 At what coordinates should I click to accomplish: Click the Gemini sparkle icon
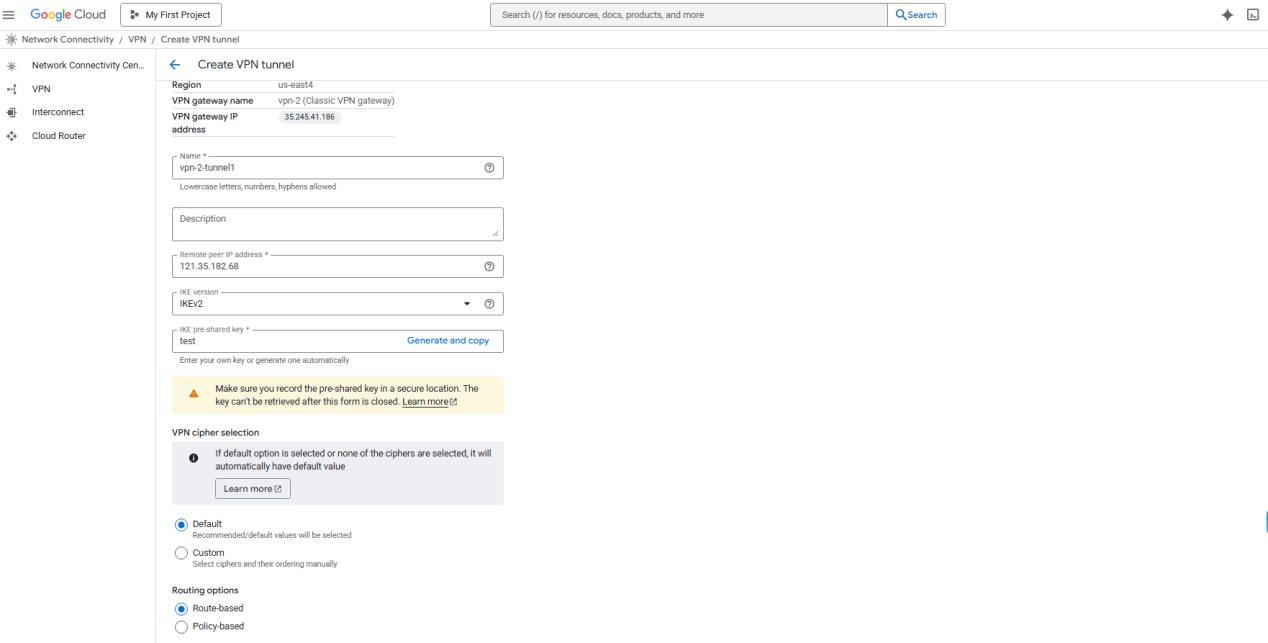pos(1227,15)
